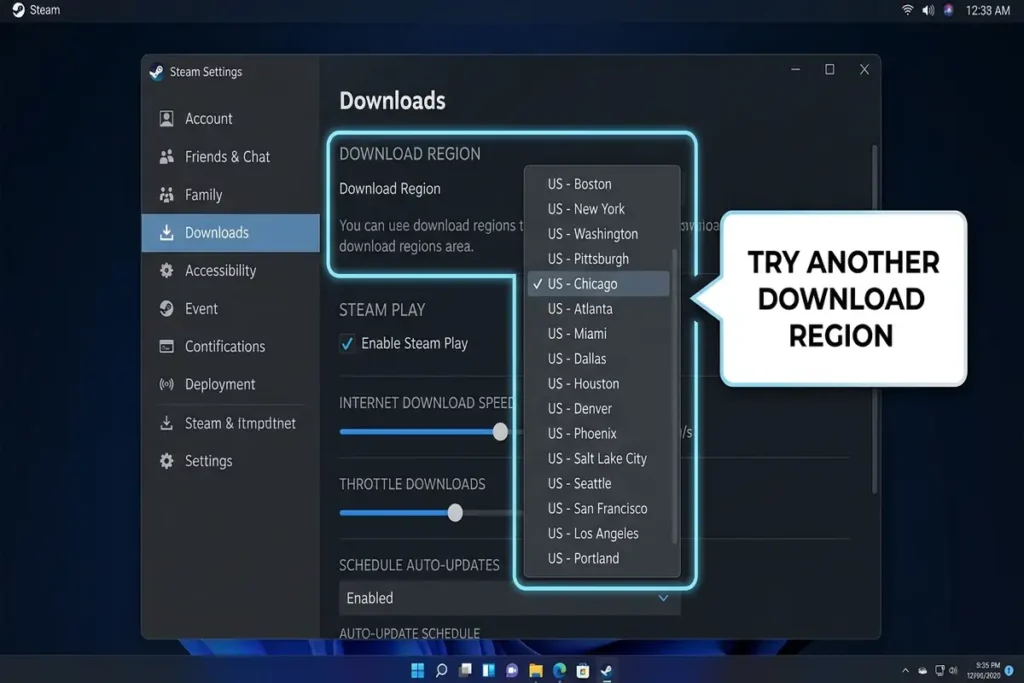
Task: Open taskbar Search magnifier
Action: tap(441, 671)
